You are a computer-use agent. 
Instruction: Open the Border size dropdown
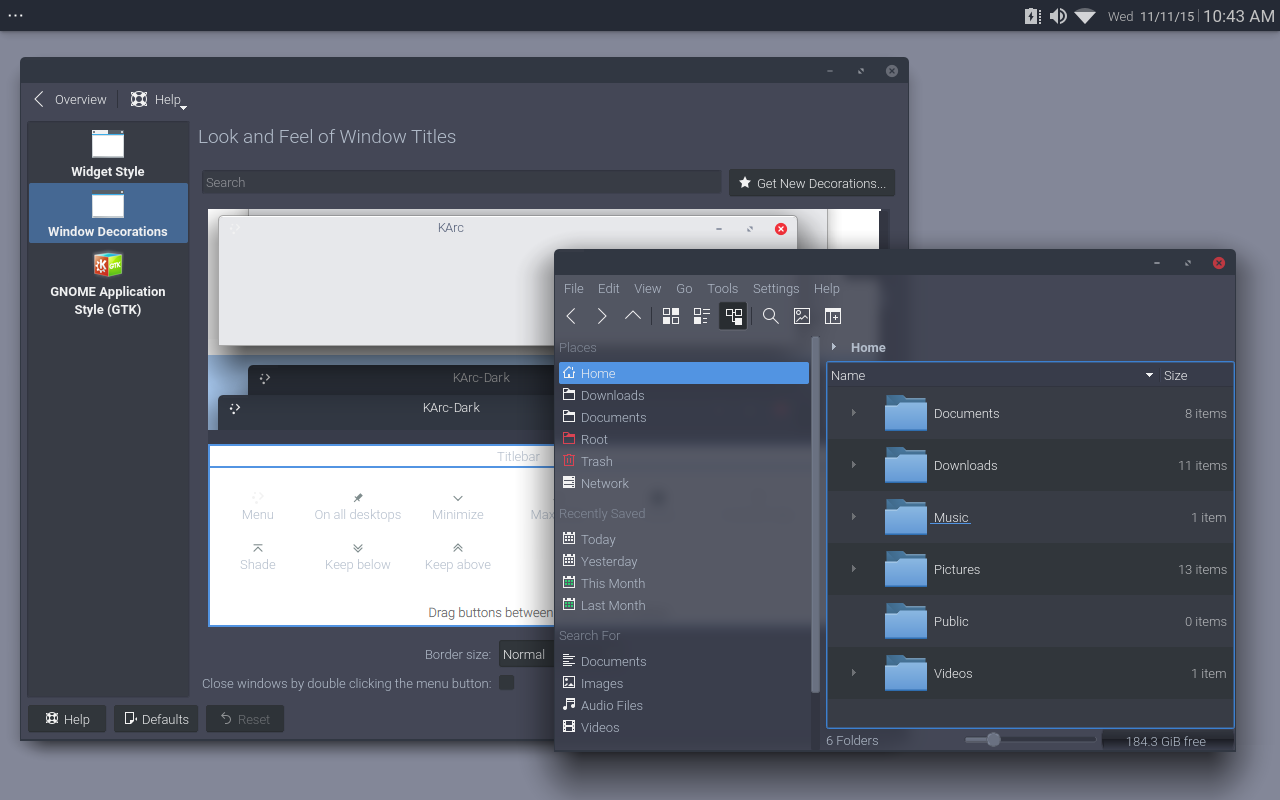(527, 655)
